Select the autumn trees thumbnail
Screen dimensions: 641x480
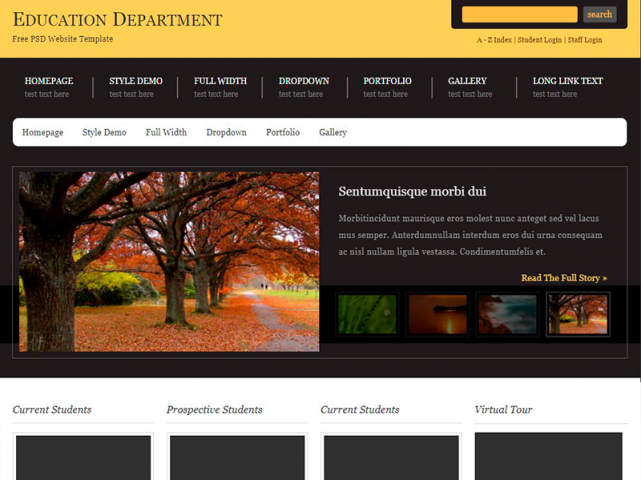coord(578,314)
